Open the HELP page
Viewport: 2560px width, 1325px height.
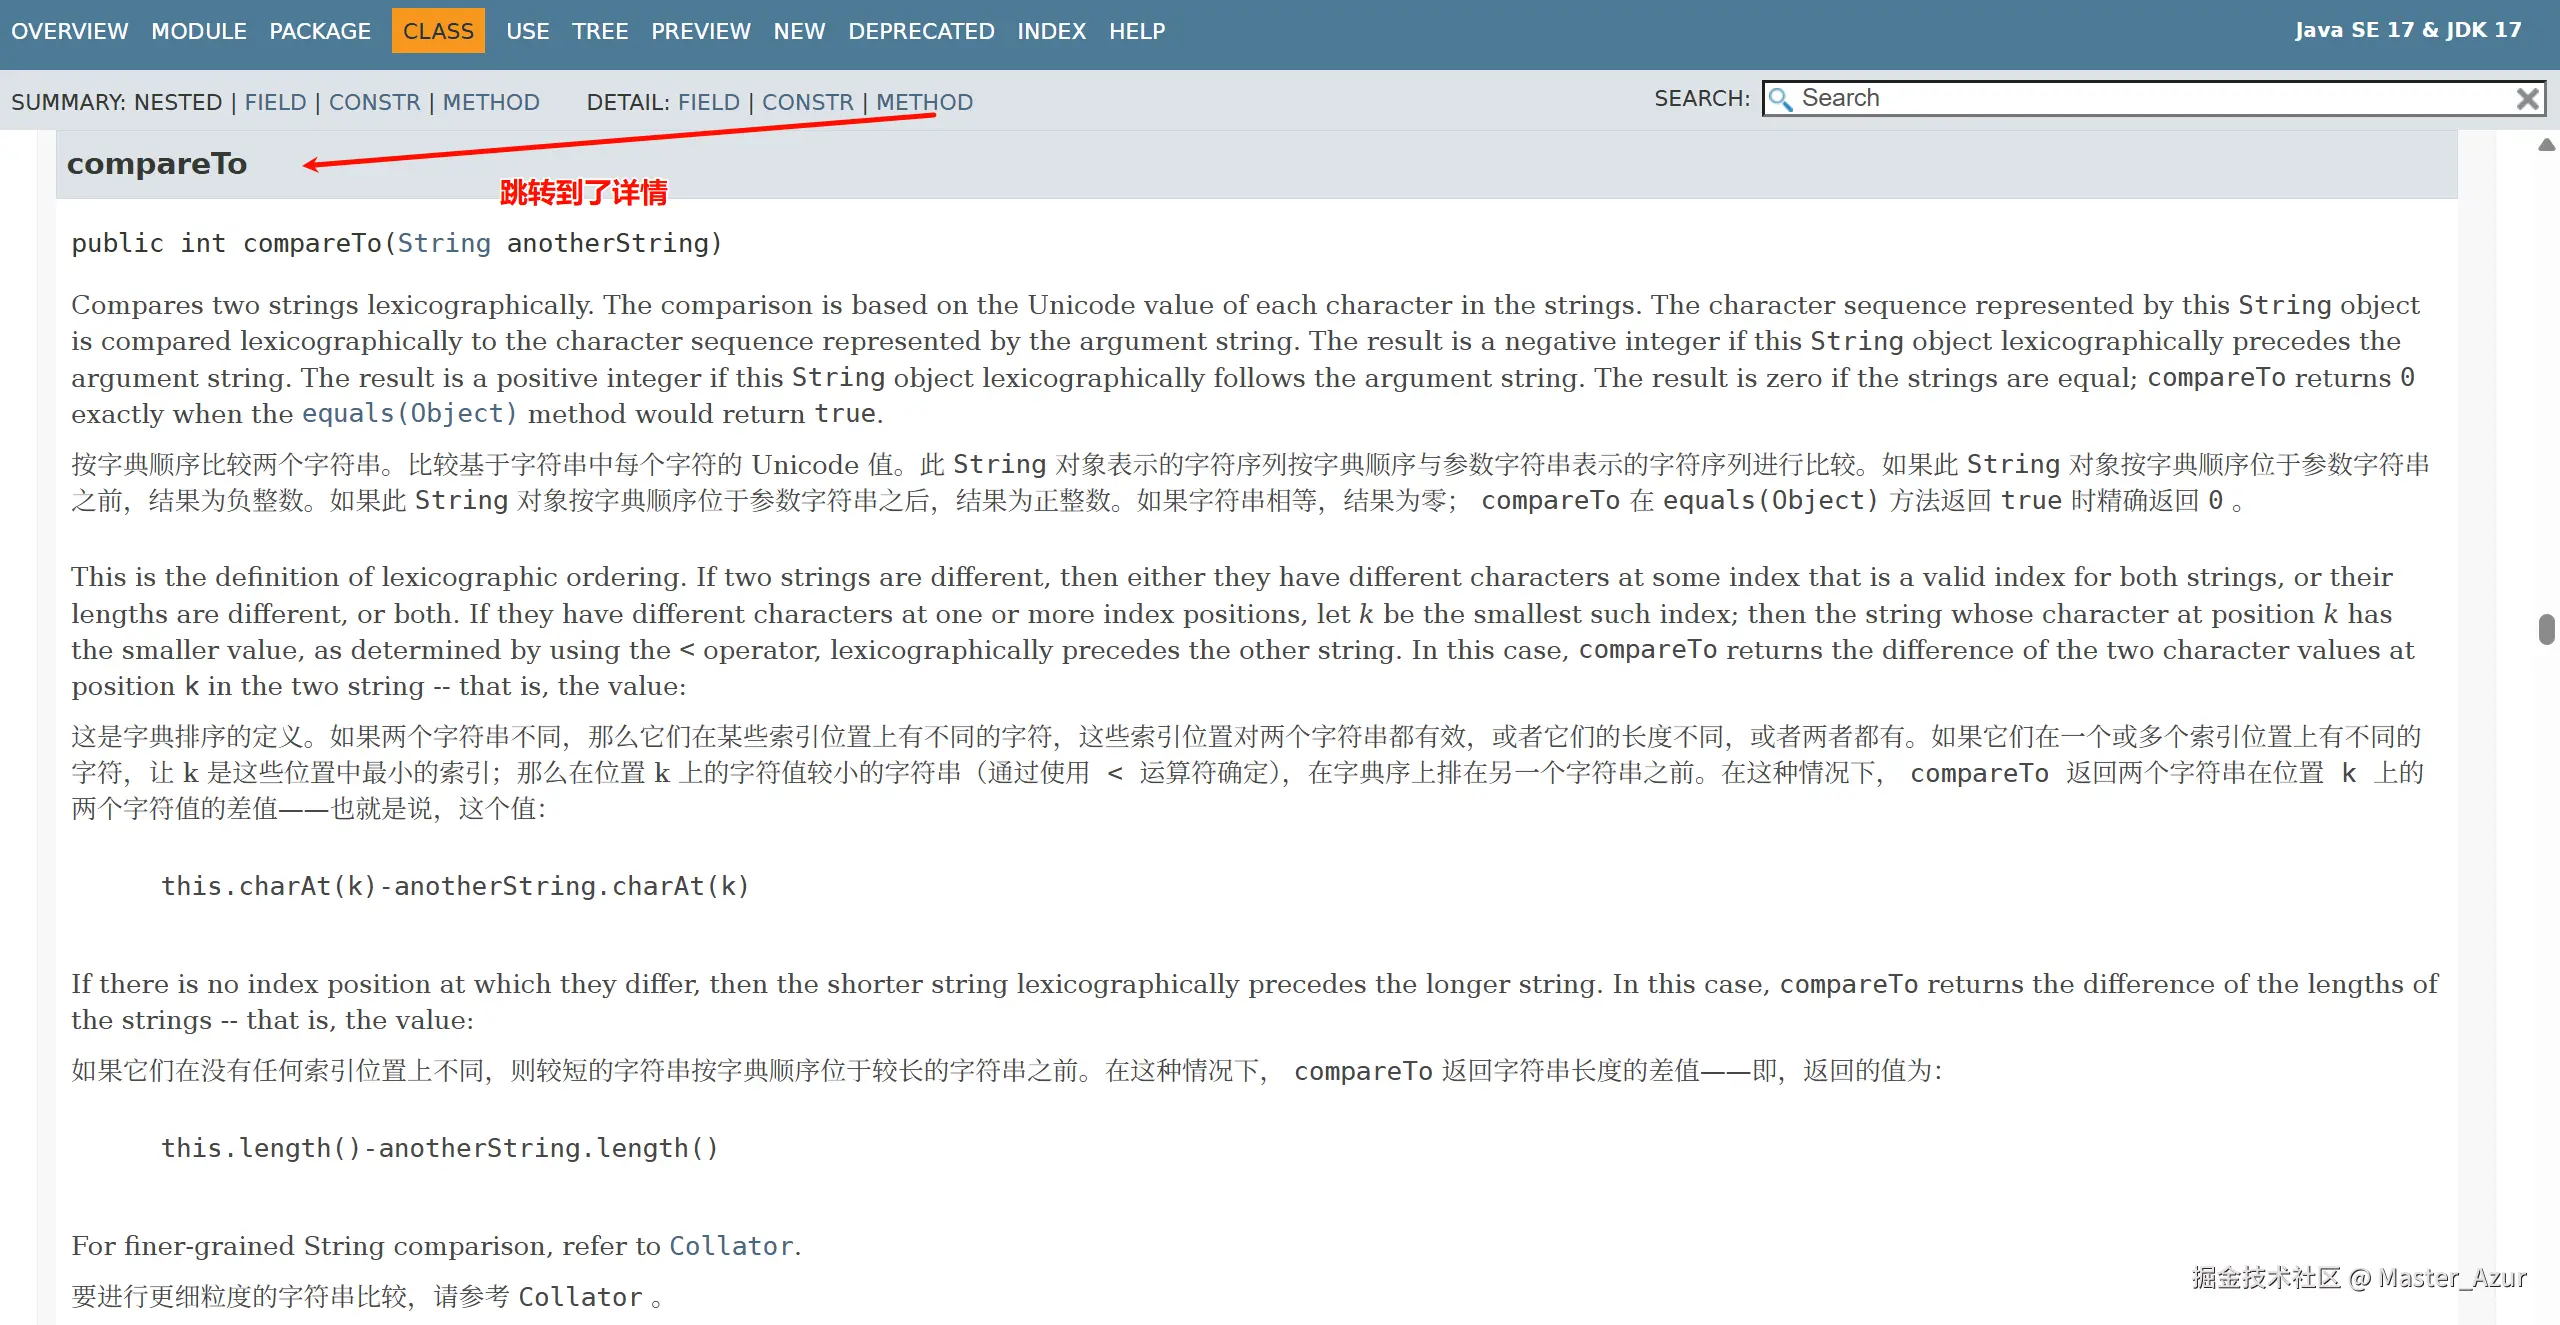point(1137,31)
